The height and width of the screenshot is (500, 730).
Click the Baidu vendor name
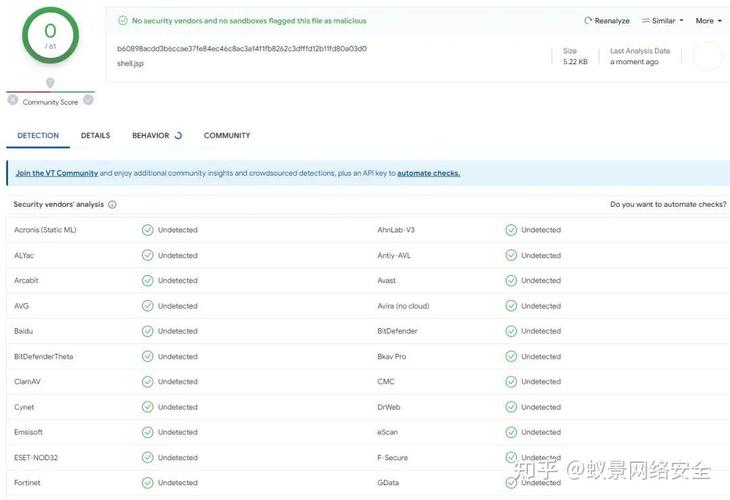point(23,331)
